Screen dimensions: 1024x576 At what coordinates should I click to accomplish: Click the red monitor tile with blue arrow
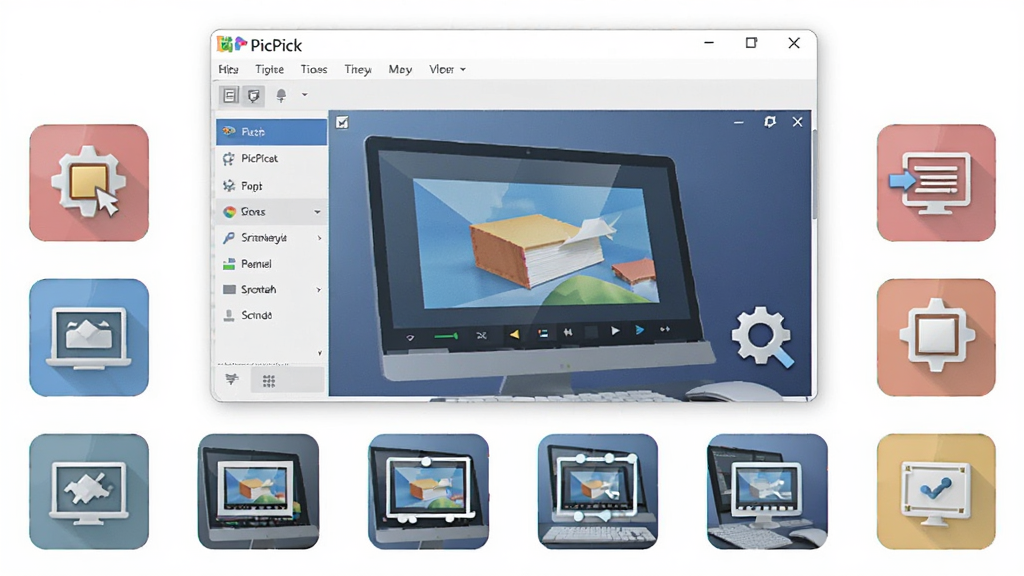(x=936, y=183)
